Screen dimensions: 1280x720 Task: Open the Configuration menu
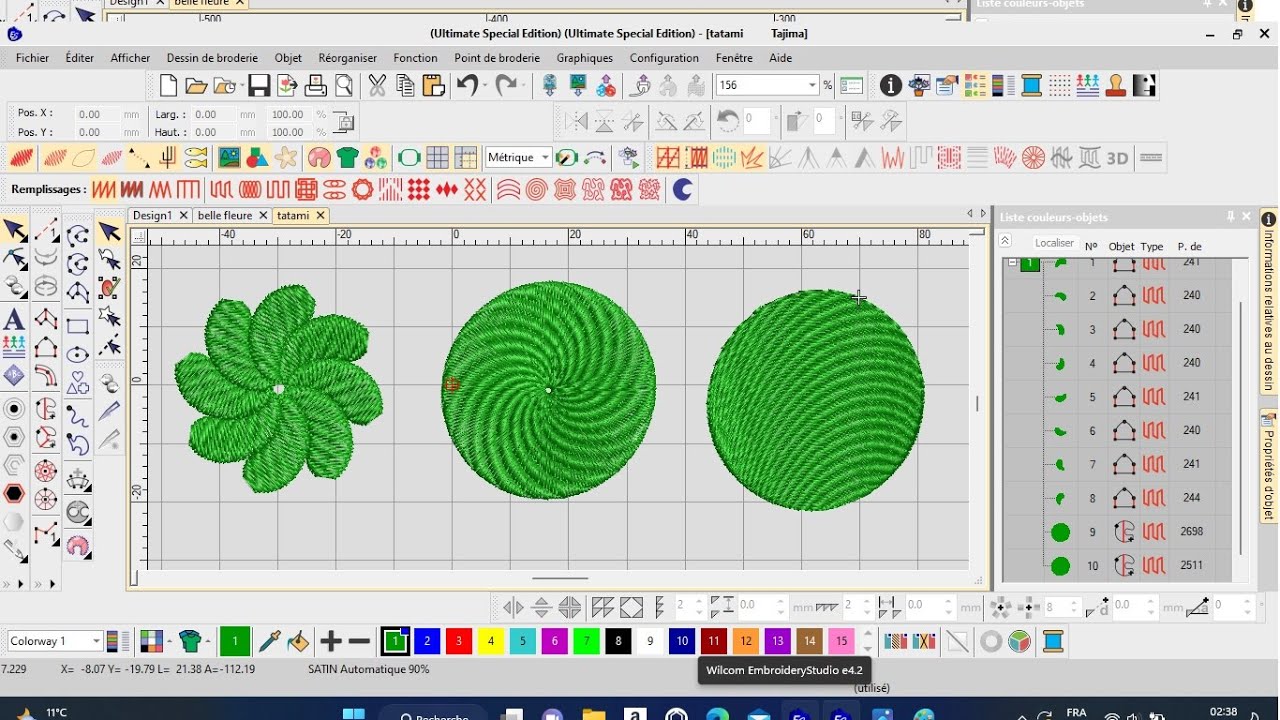(x=664, y=58)
